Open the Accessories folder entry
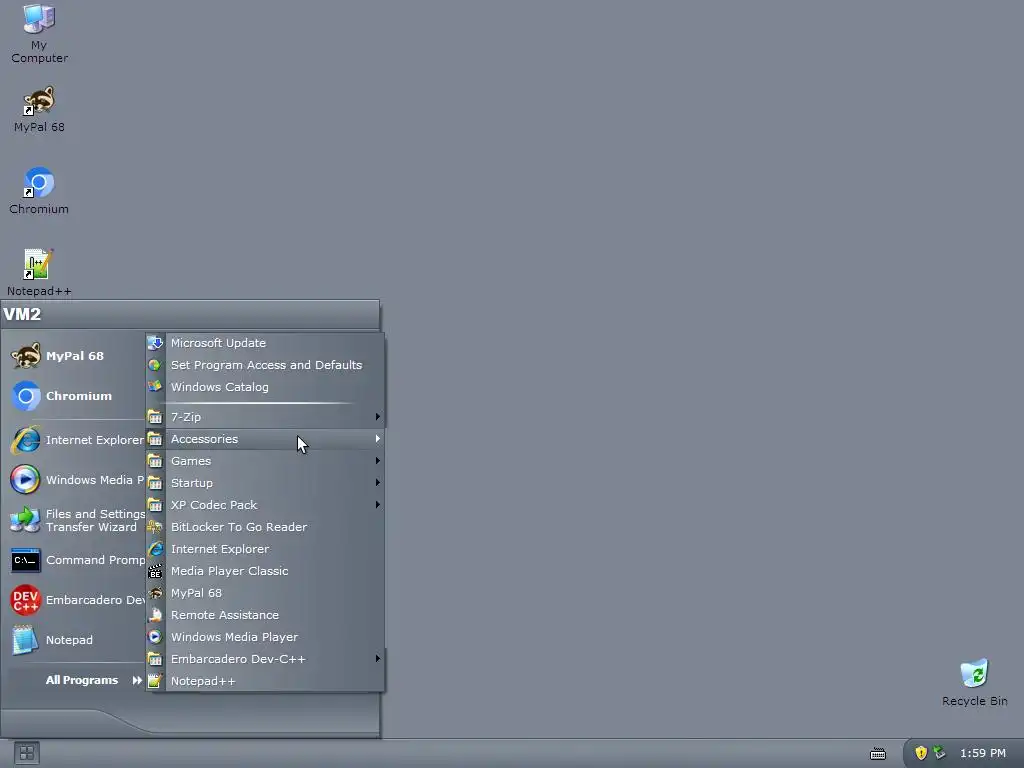1024x768 pixels. coord(264,439)
